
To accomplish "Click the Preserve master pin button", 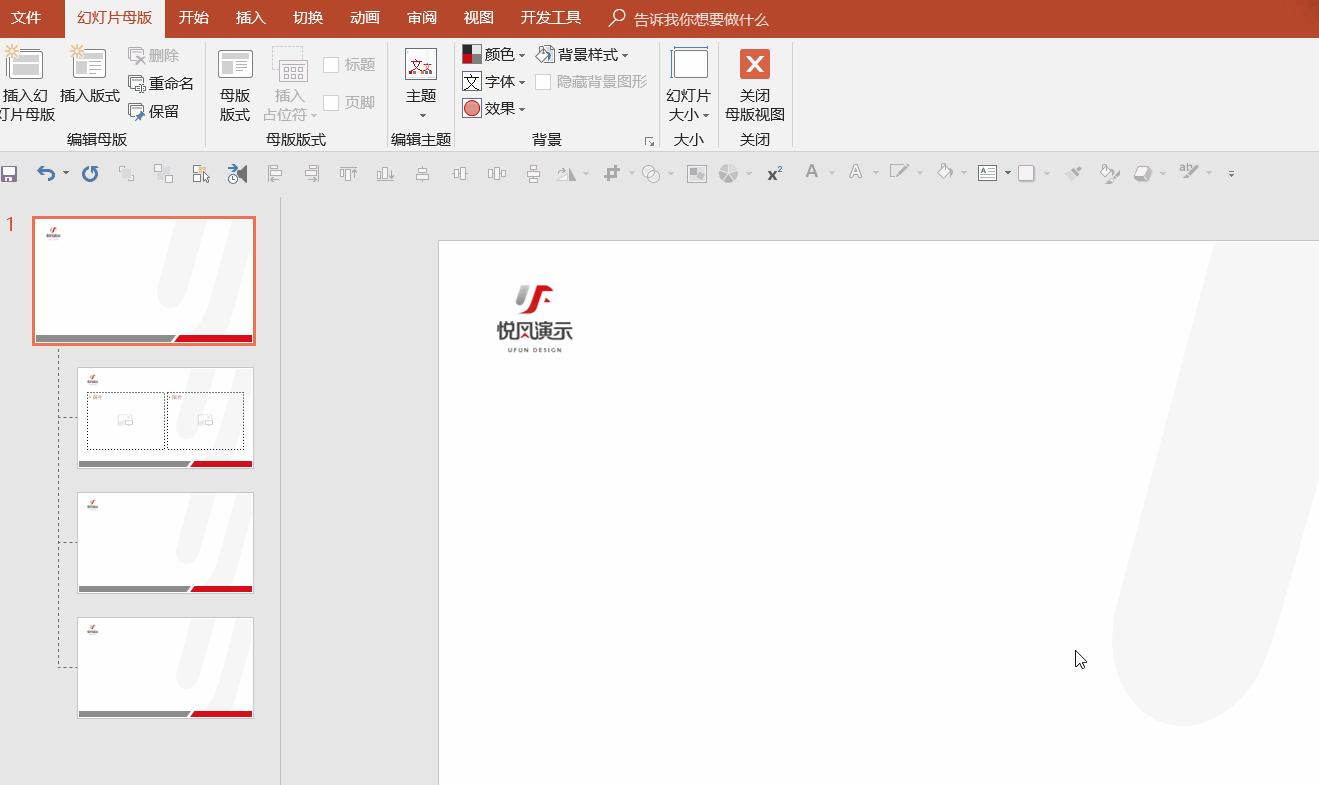I will [x=154, y=112].
